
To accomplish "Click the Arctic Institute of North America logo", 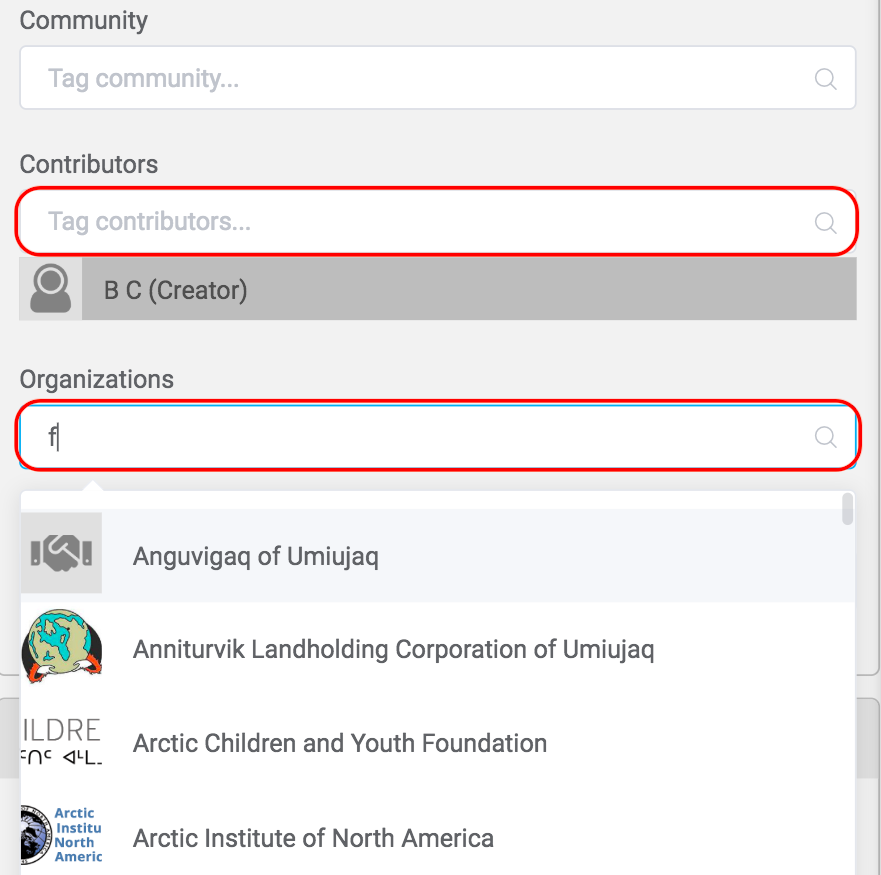I will tap(61, 836).
